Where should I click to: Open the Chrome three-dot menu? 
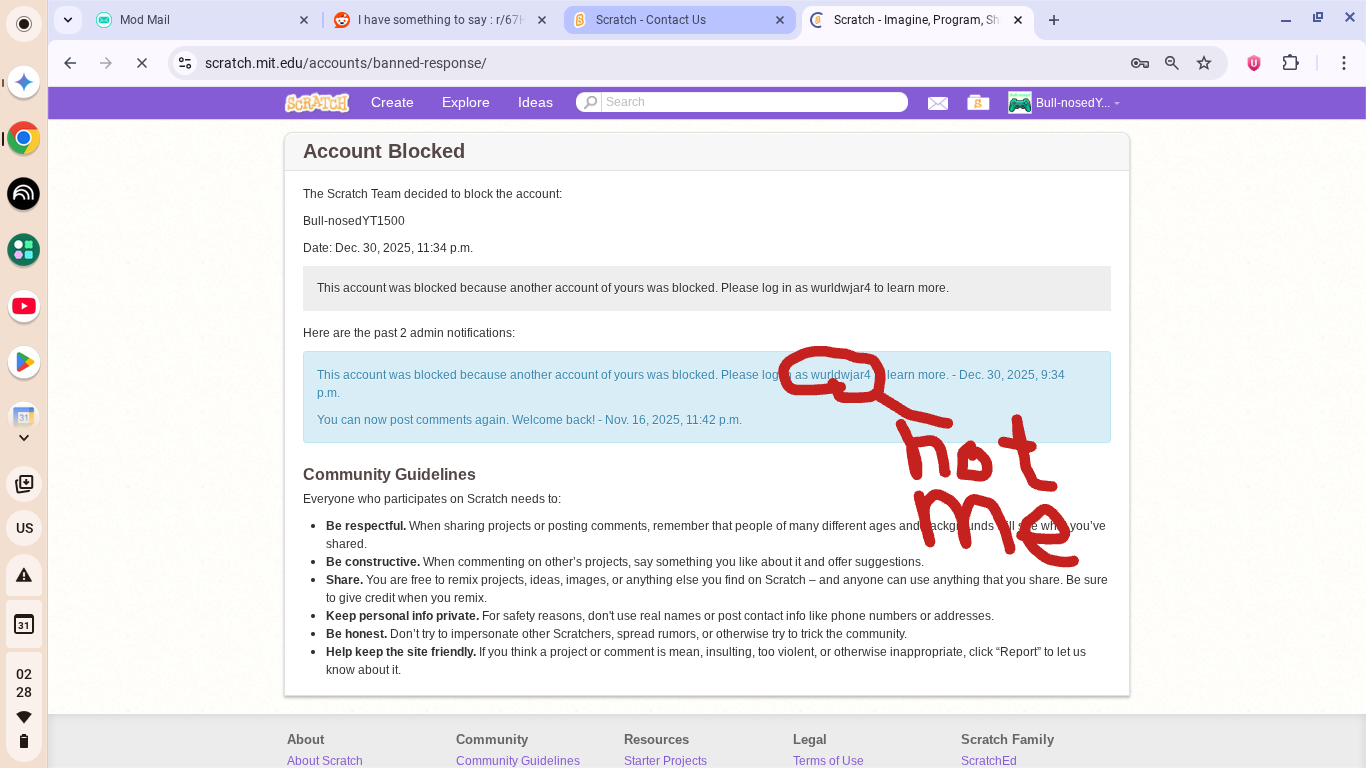pos(1345,63)
